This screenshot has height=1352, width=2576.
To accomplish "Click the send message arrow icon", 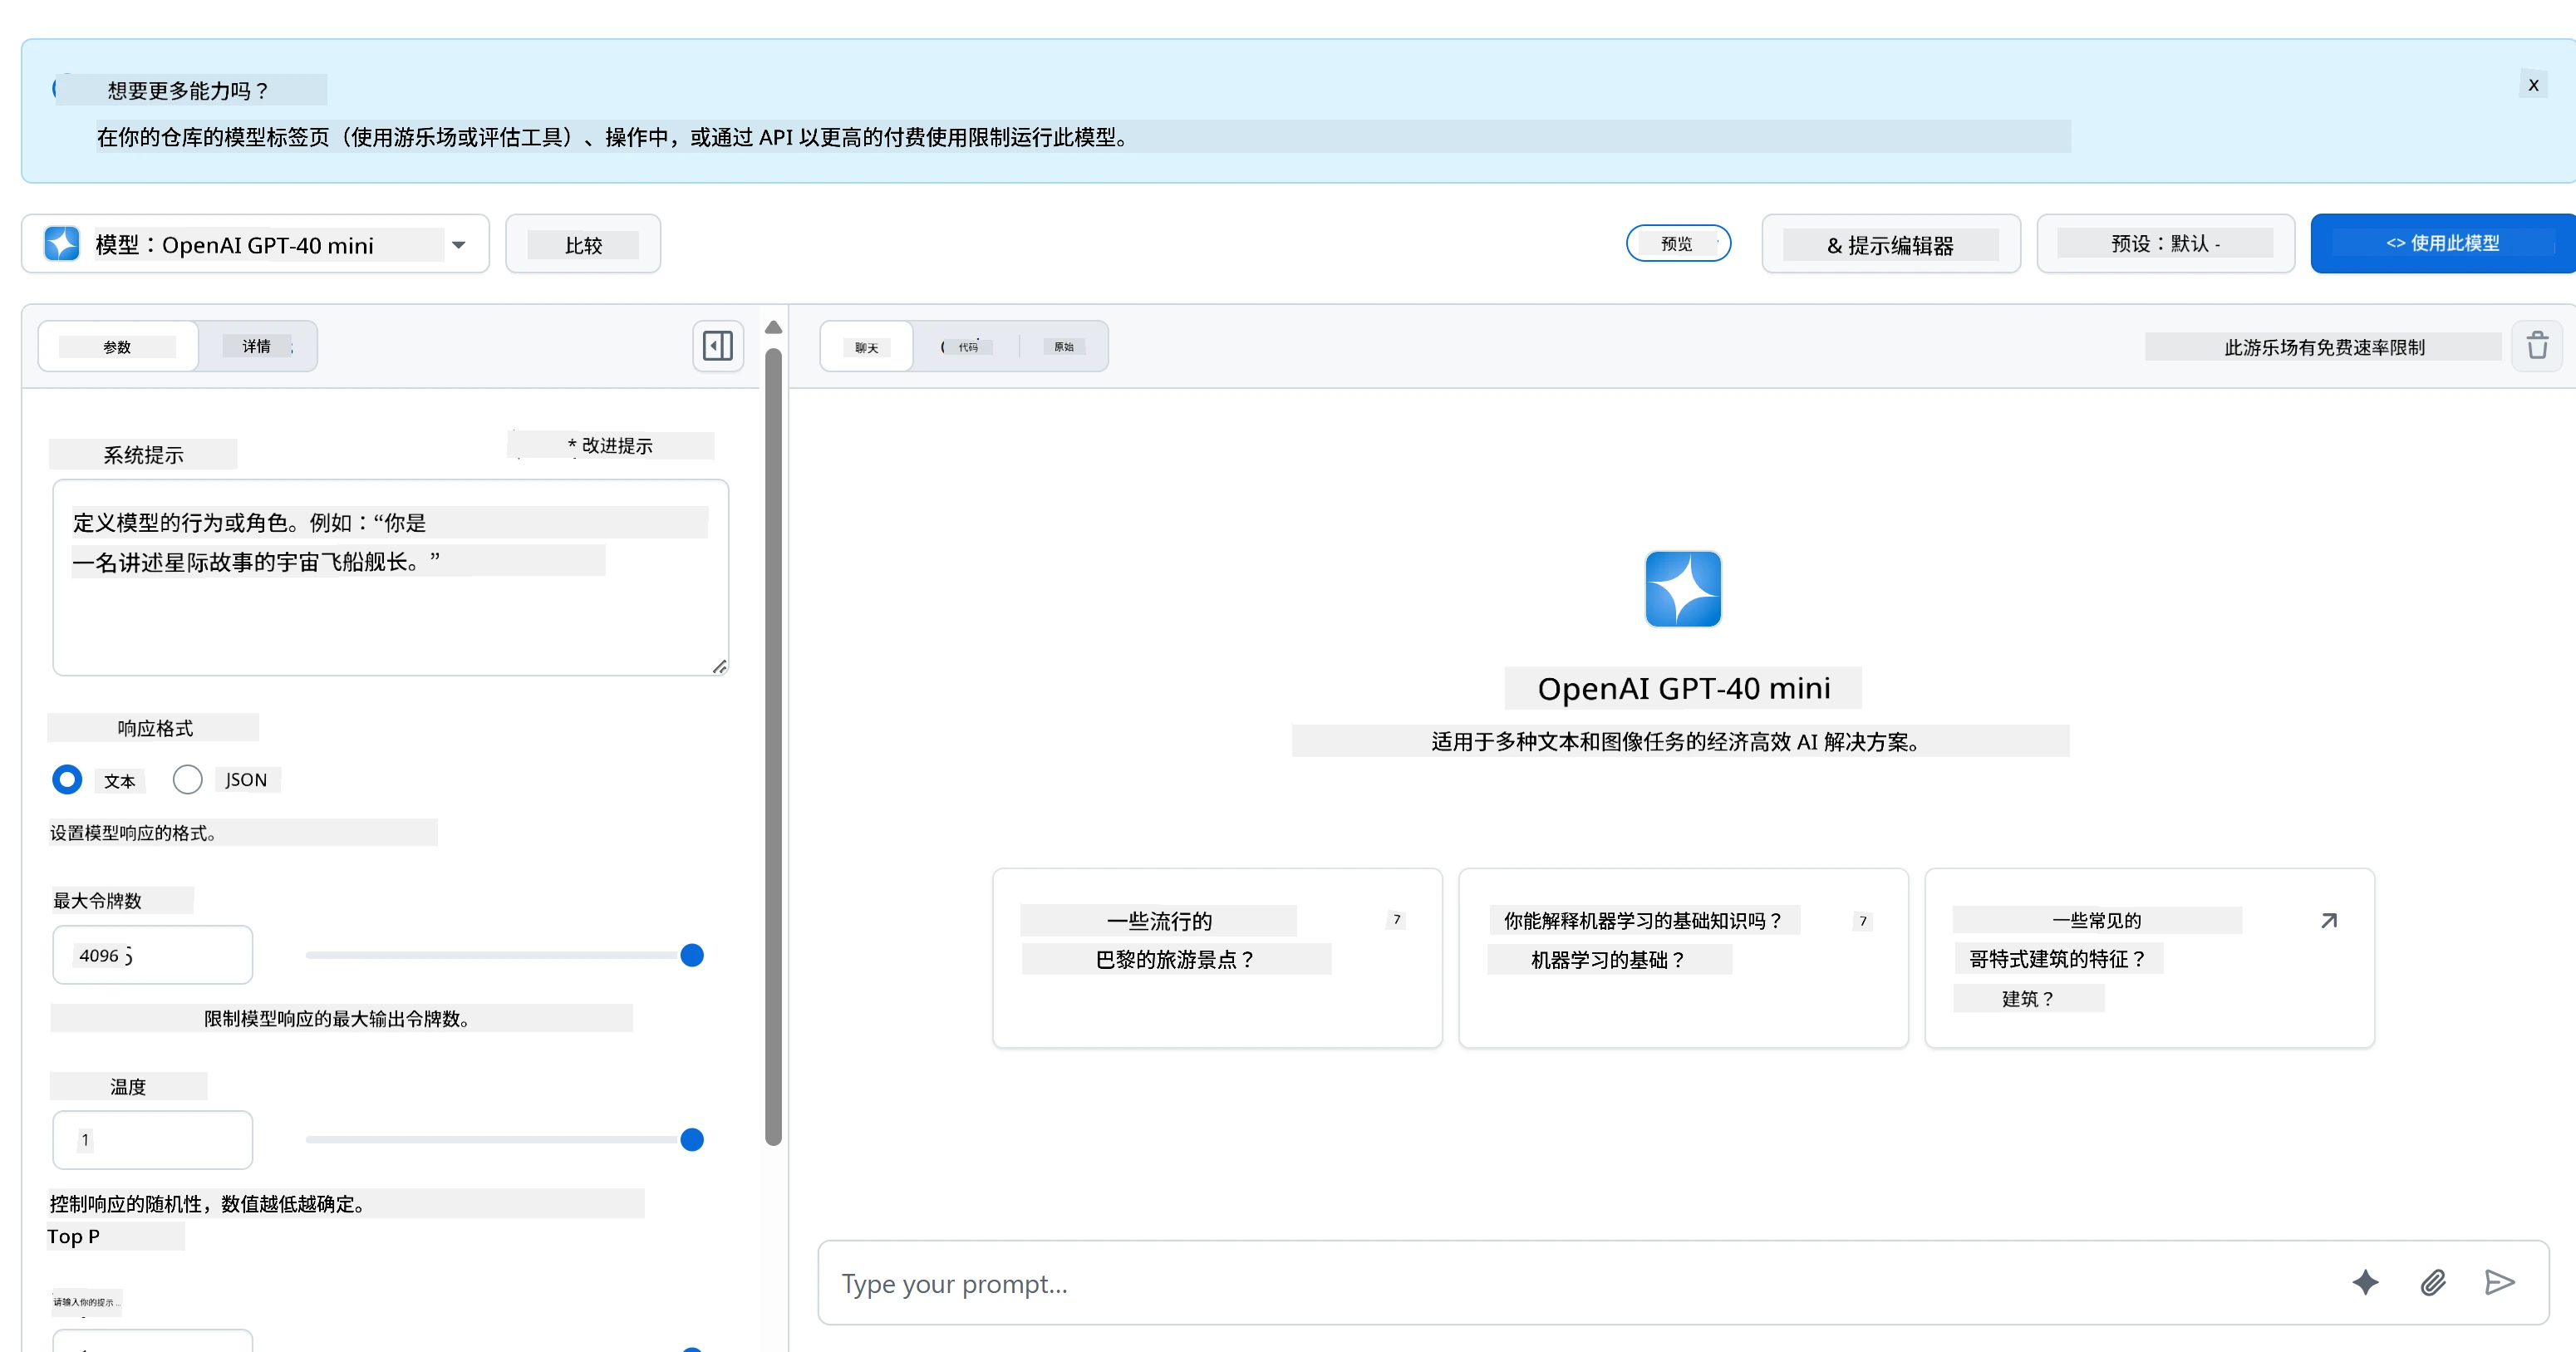I will point(2499,1283).
